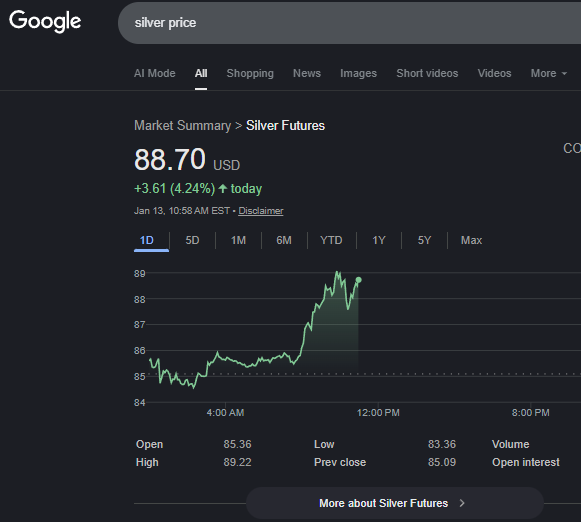
Task: Select the YTD chart range
Action: point(331,240)
